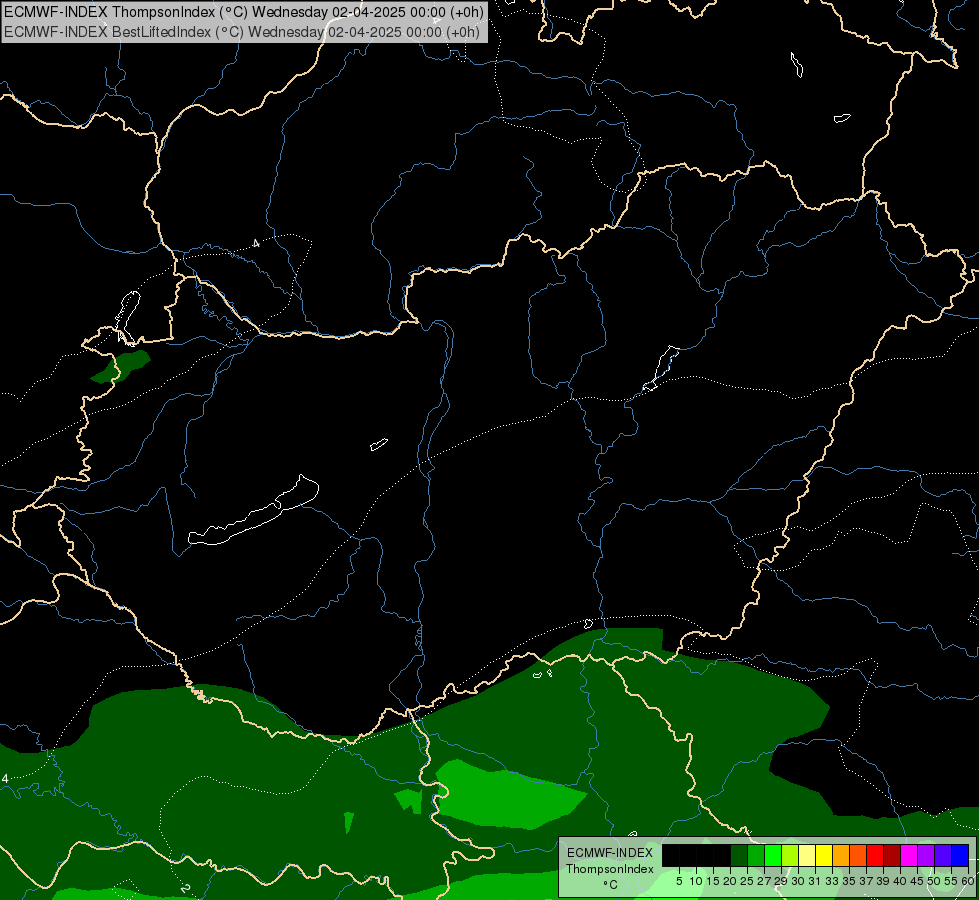Click the legend value 25
This screenshot has width=979, height=900.
pos(747,881)
